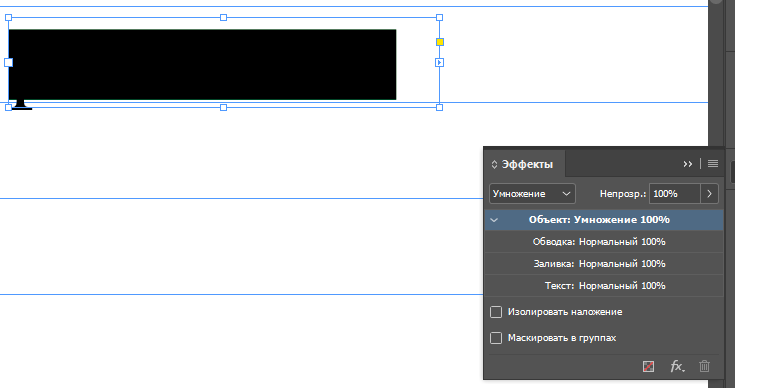Collapse the Объект effects list chevron

[494, 220]
